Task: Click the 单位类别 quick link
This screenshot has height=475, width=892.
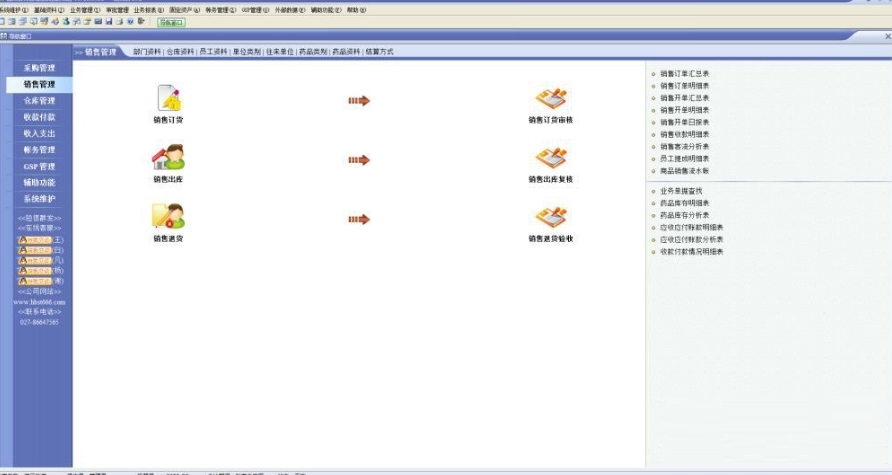Action: click(247, 52)
